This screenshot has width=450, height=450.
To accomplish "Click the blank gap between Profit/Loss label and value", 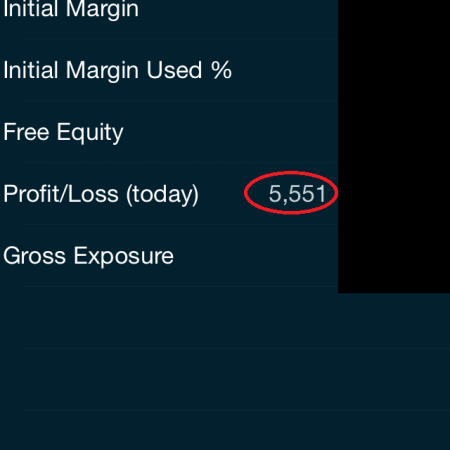I will pyautogui.click(x=222, y=194).
